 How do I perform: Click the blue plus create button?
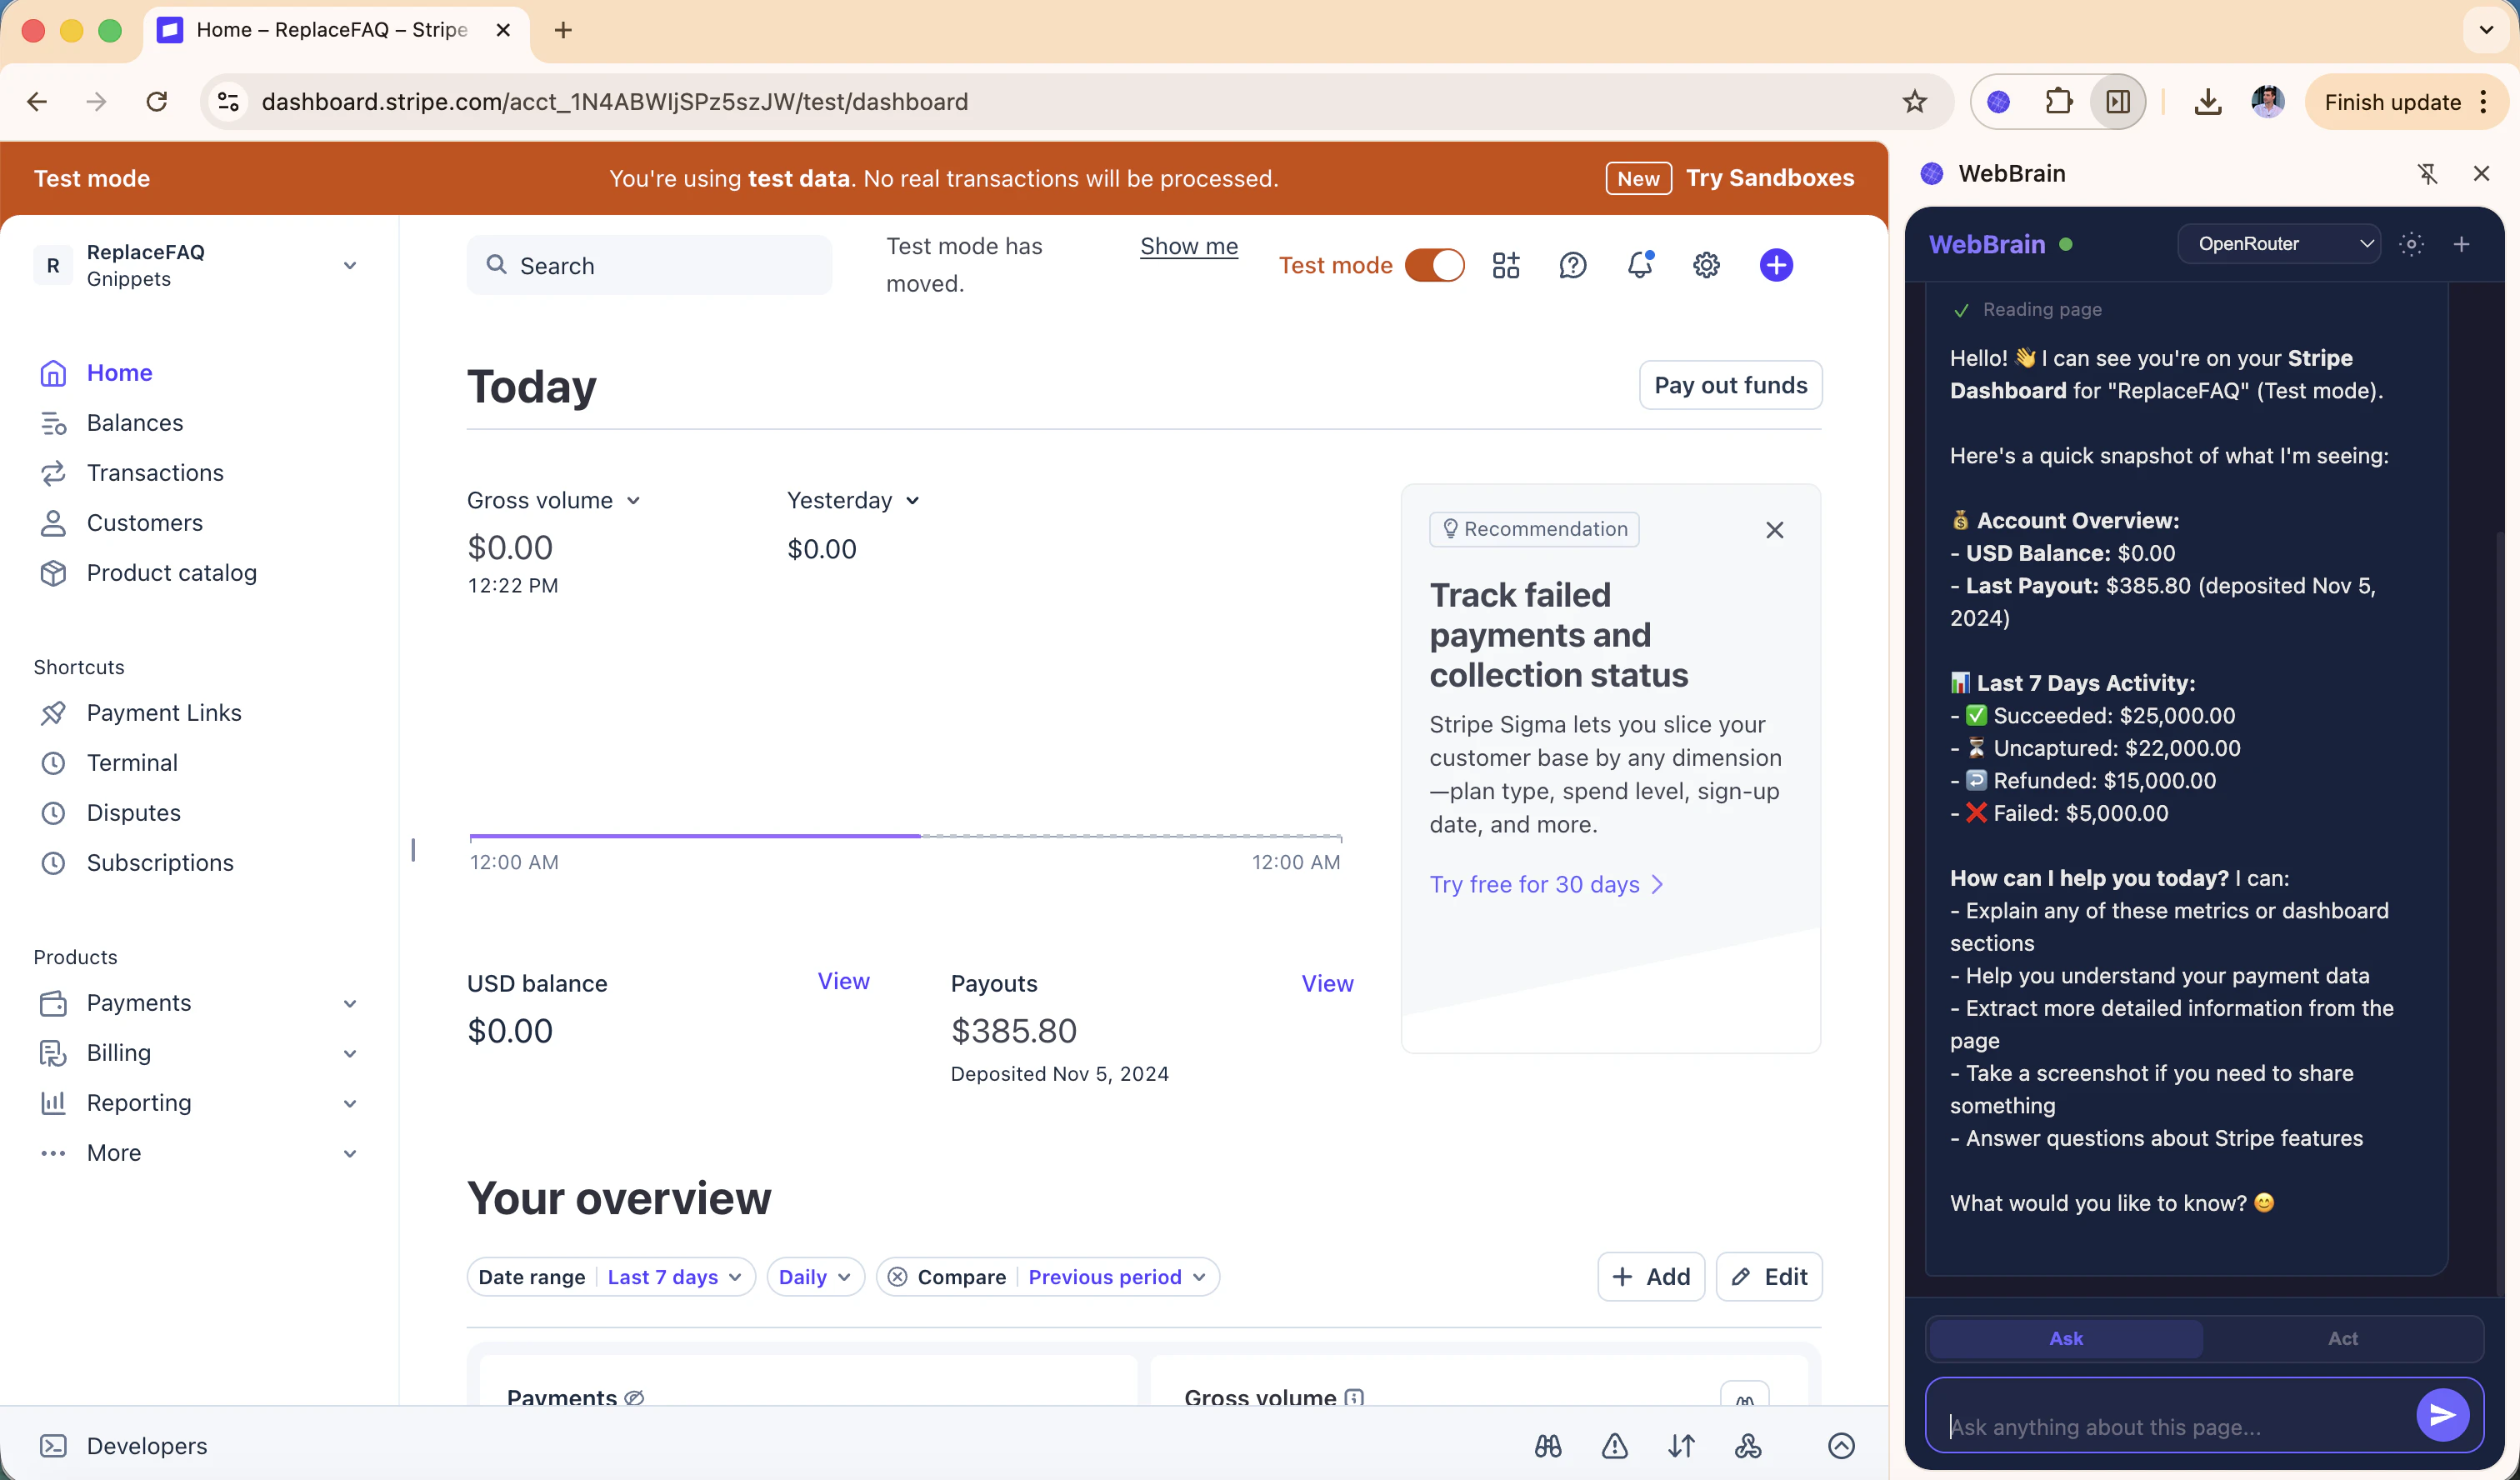[1775, 265]
